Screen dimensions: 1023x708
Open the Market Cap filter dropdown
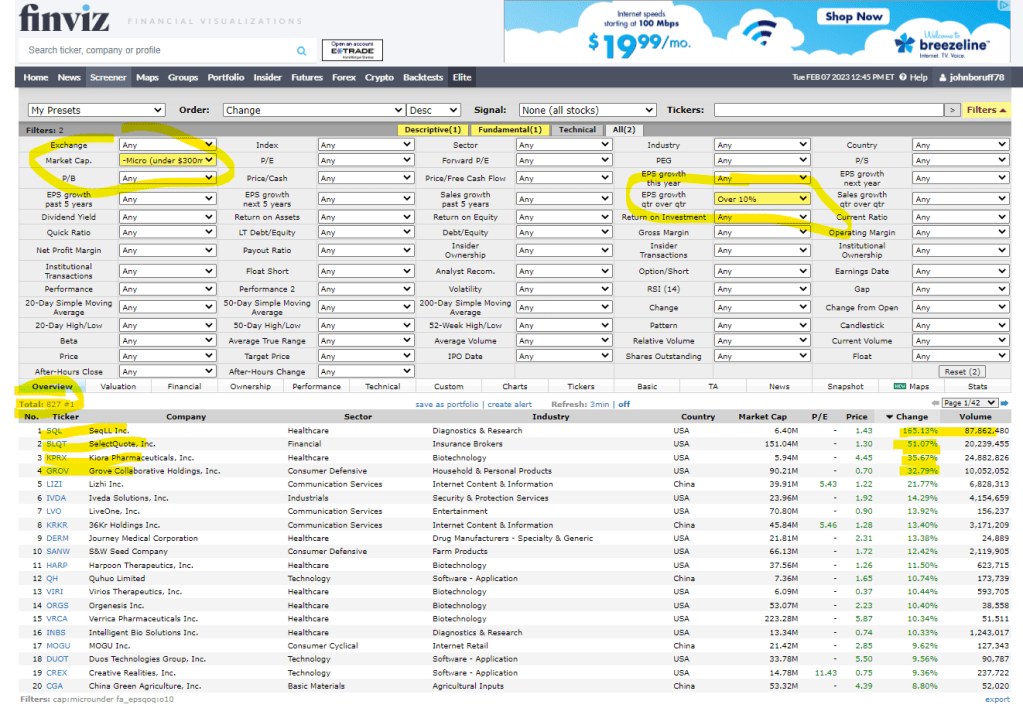click(167, 160)
